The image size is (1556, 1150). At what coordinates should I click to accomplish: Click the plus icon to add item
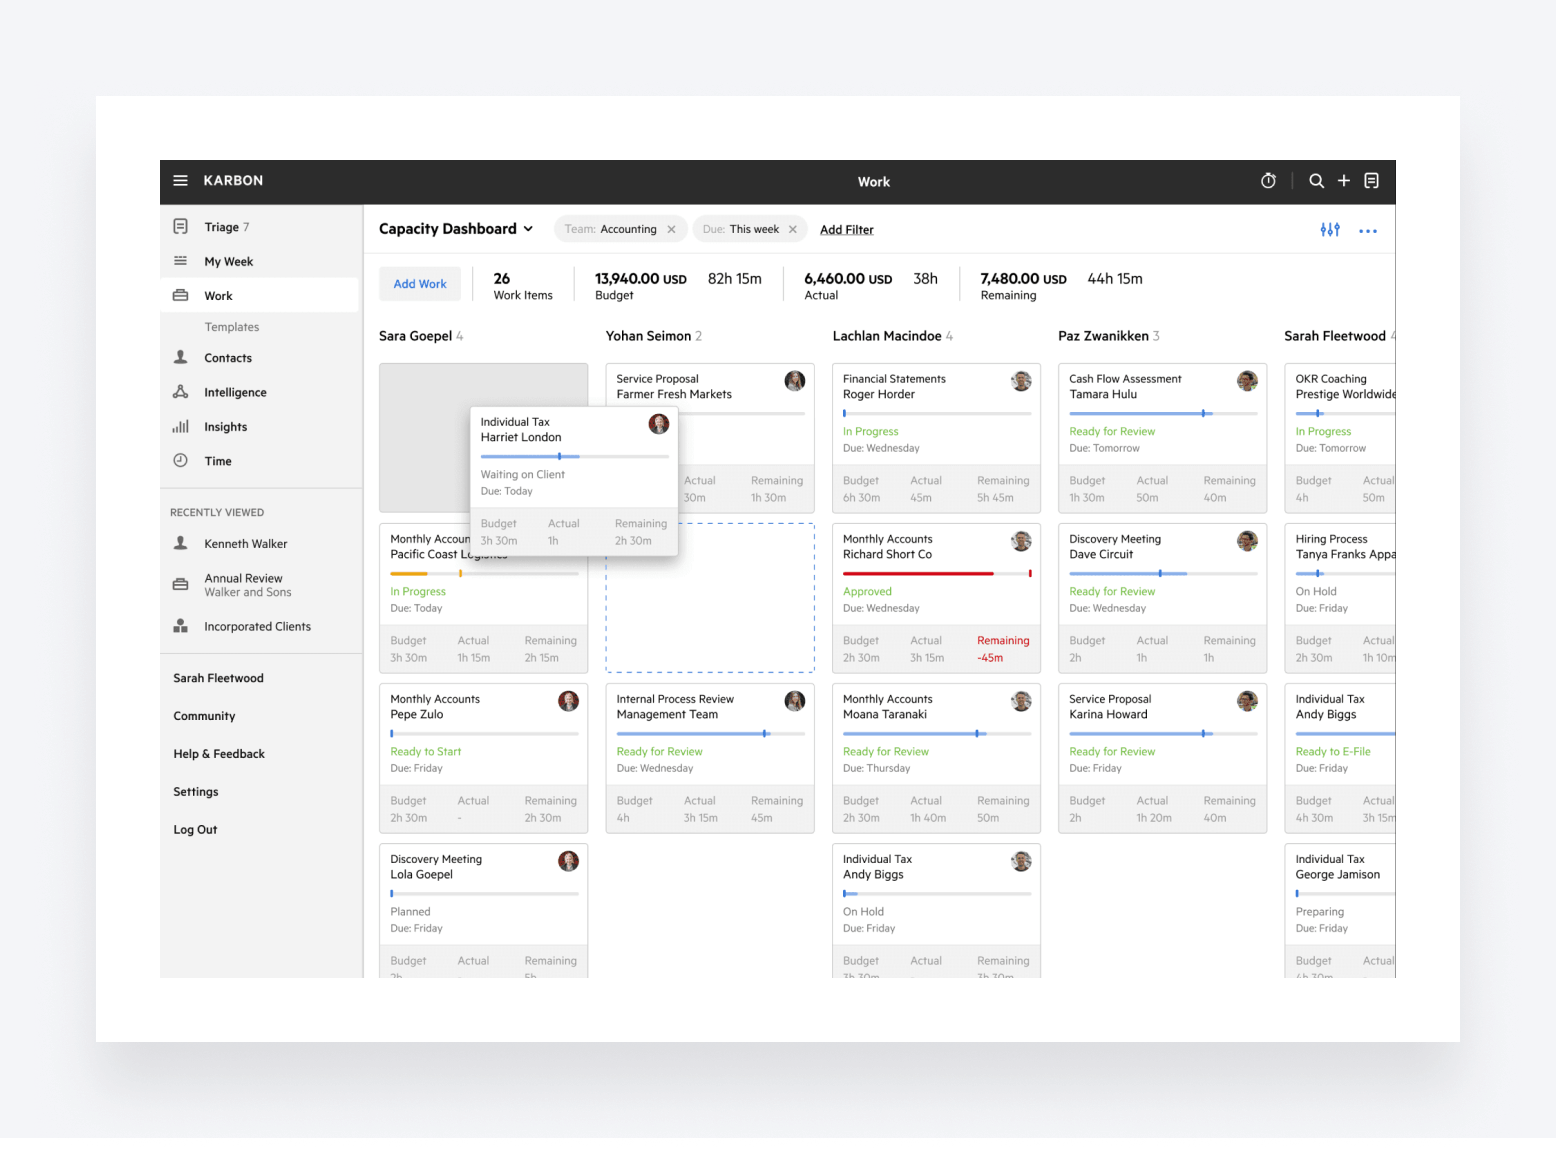[x=1343, y=181]
